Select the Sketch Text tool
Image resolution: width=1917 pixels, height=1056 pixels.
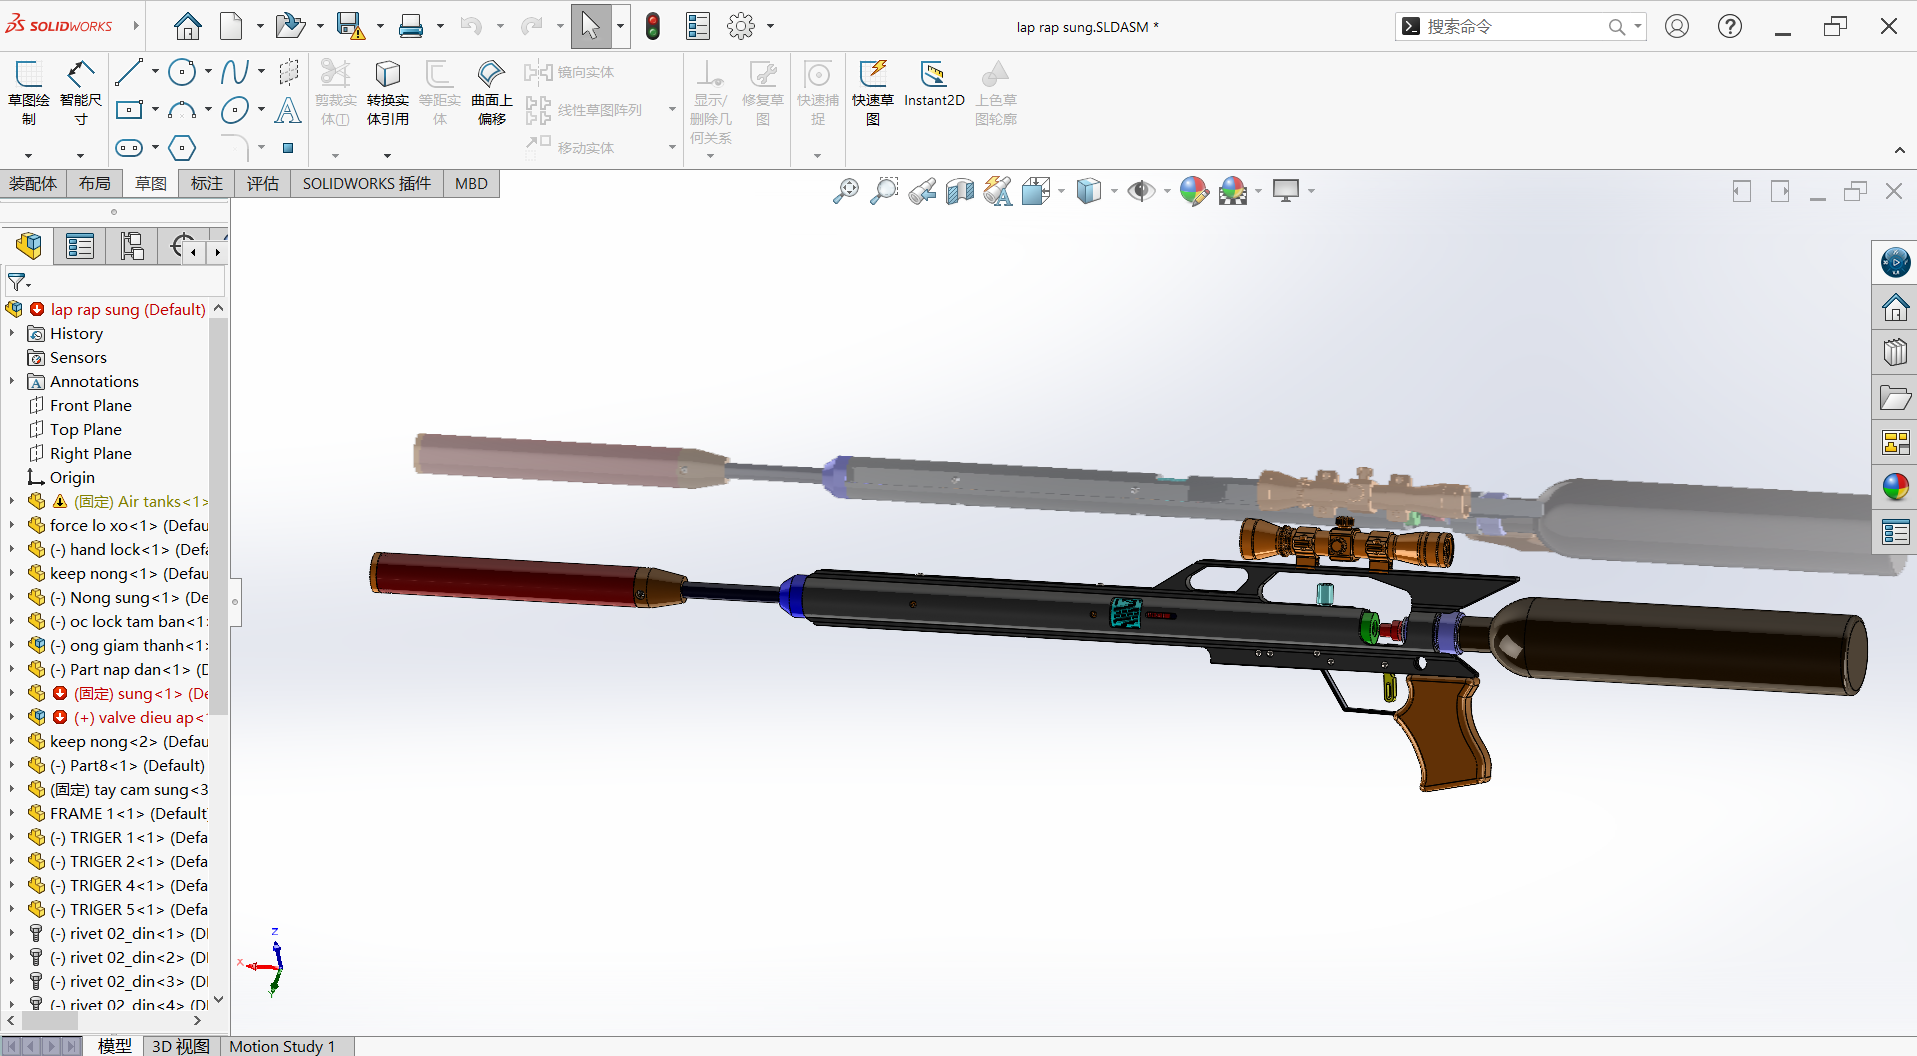click(x=288, y=110)
